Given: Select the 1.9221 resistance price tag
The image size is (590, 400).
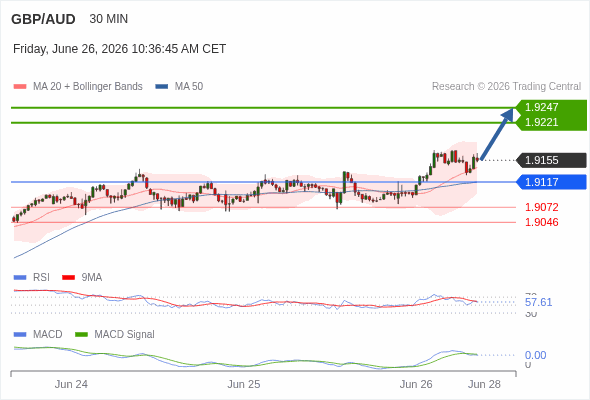Looking at the screenshot, I should [552, 122].
